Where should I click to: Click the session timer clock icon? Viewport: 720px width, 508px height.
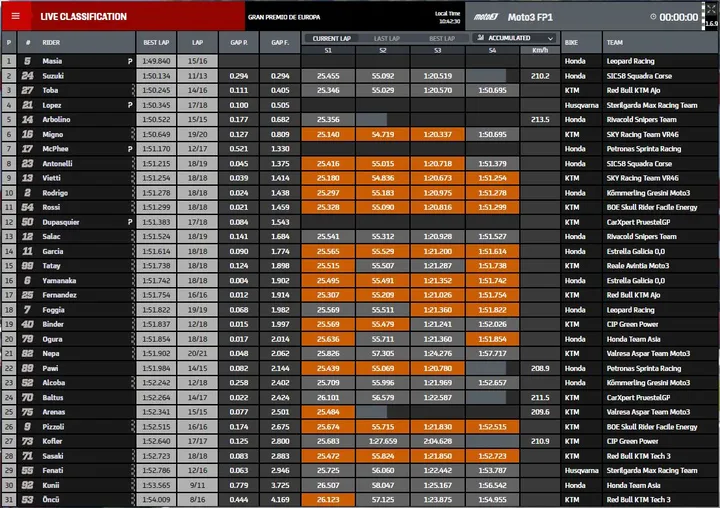click(653, 17)
